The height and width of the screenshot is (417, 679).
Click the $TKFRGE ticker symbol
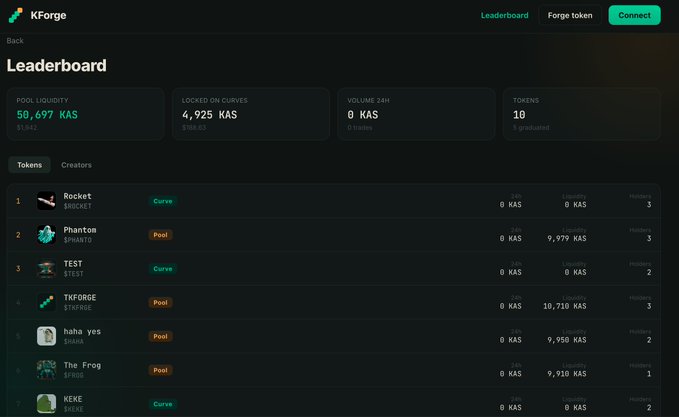tap(78, 307)
